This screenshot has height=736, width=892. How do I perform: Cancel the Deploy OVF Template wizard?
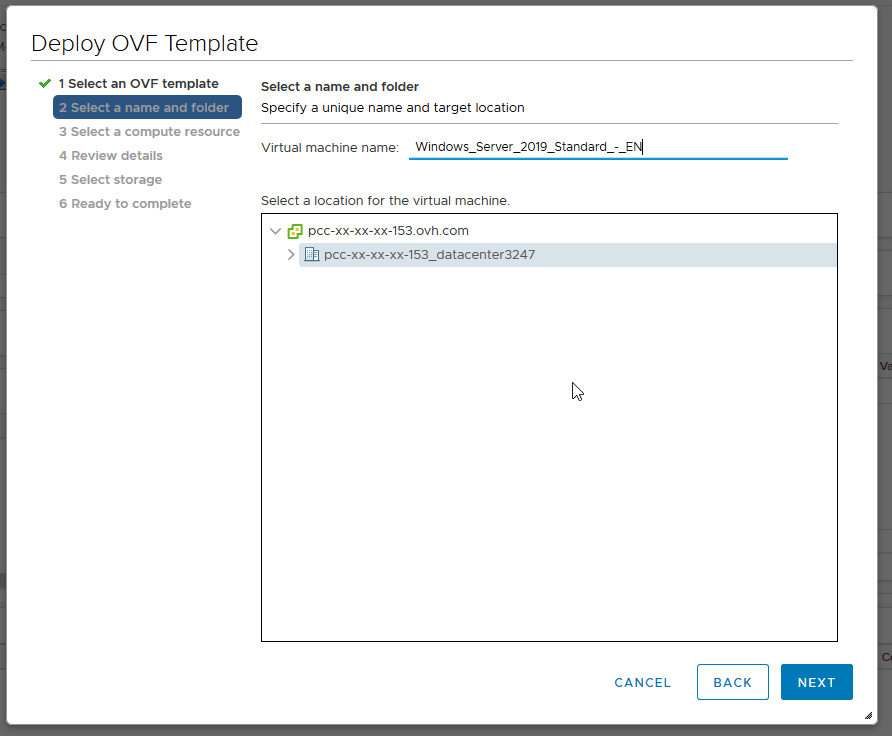[x=642, y=683]
